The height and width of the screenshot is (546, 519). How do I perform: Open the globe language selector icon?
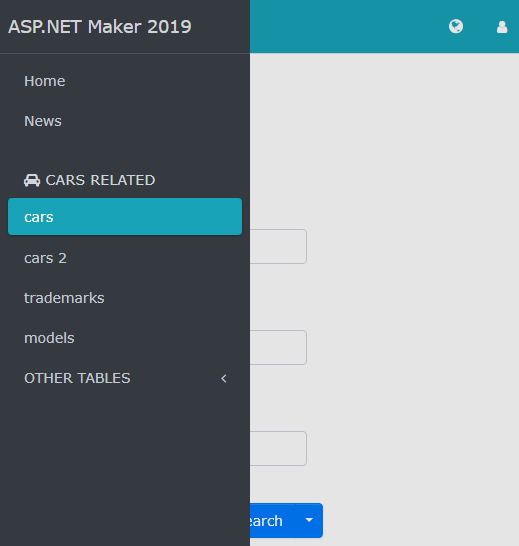click(x=456, y=26)
